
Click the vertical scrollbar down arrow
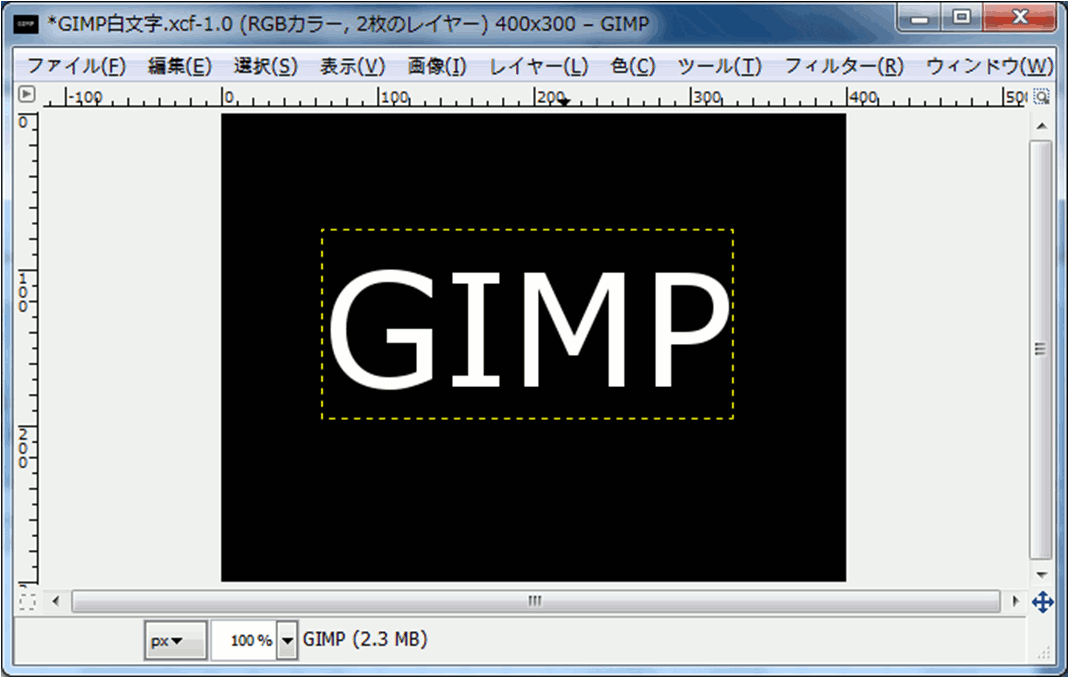(x=1041, y=575)
